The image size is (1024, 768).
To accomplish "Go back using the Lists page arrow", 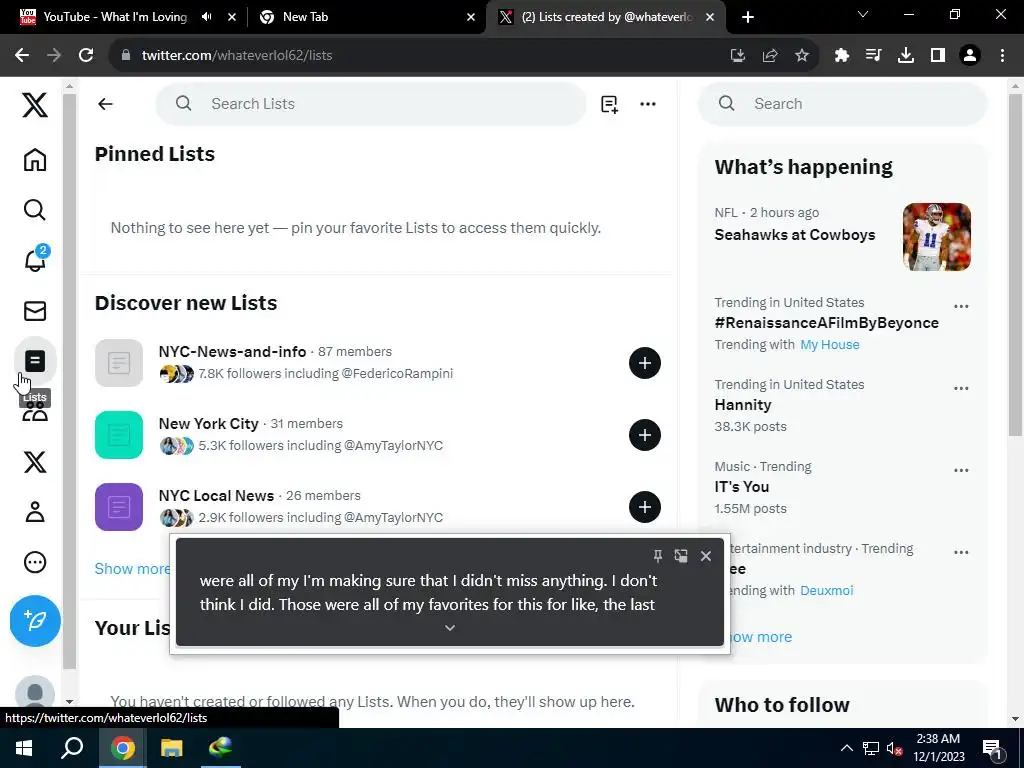I will click(x=105, y=104).
